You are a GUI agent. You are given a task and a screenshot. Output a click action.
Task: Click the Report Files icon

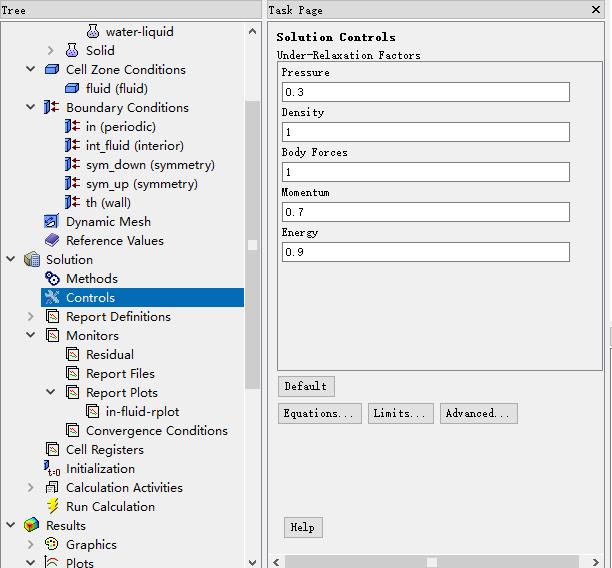coord(73,373)
